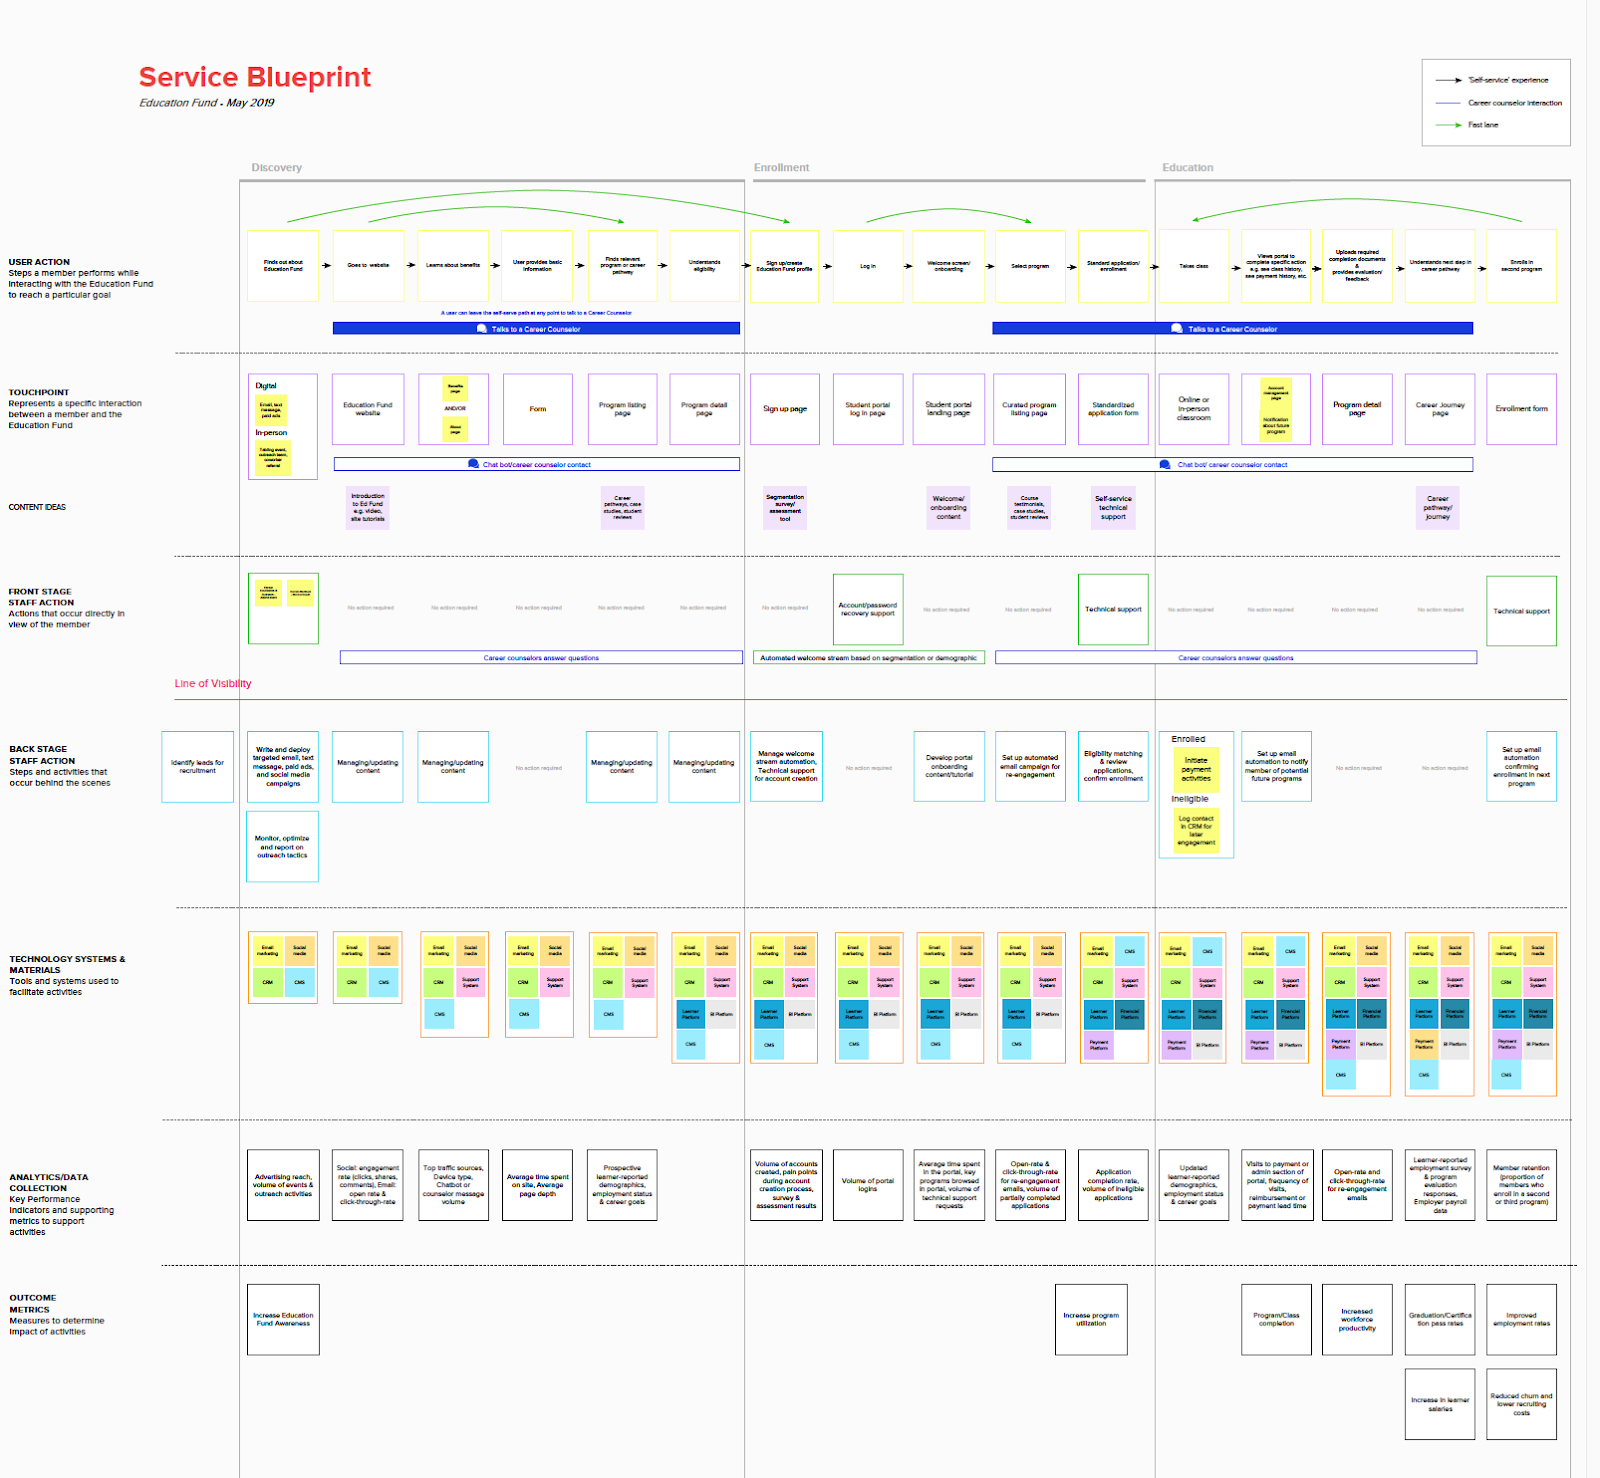Image resolution: width=1600 pixels, height=1478 pixels.
Task: Click the chat bubble icon in Discovery's 'Talks to a Career Counselor' bar
Action: [x=482, y=328]
